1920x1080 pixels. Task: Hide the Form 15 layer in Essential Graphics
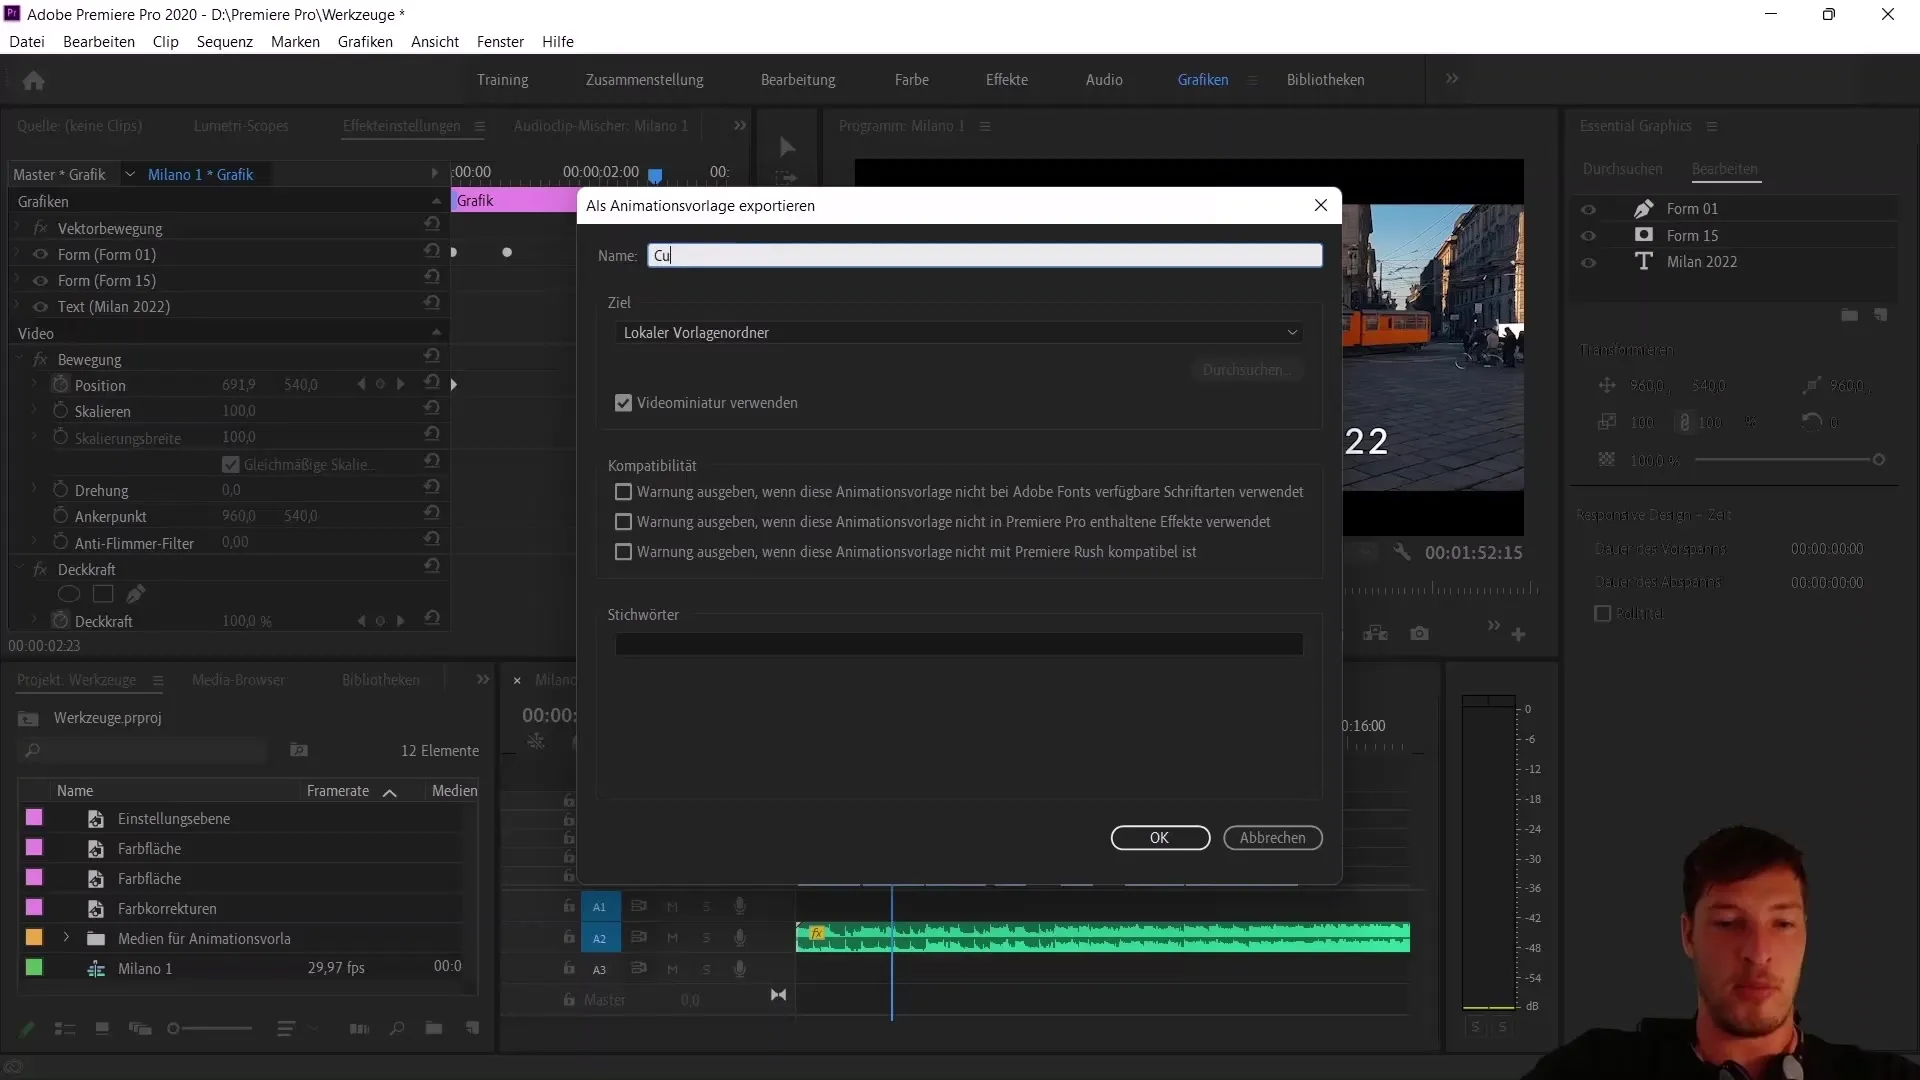coord(1588,236)
